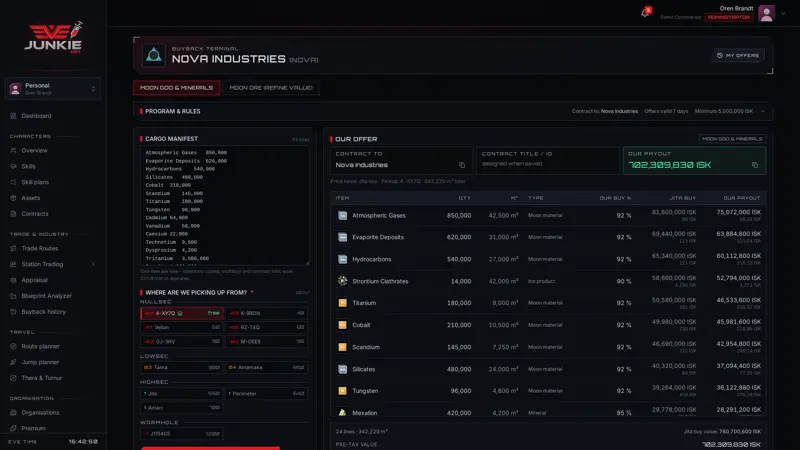Open Dashboard via its sidebar icon
The height and width of the screenshot is (450, 800).
[x=13, y=116]
